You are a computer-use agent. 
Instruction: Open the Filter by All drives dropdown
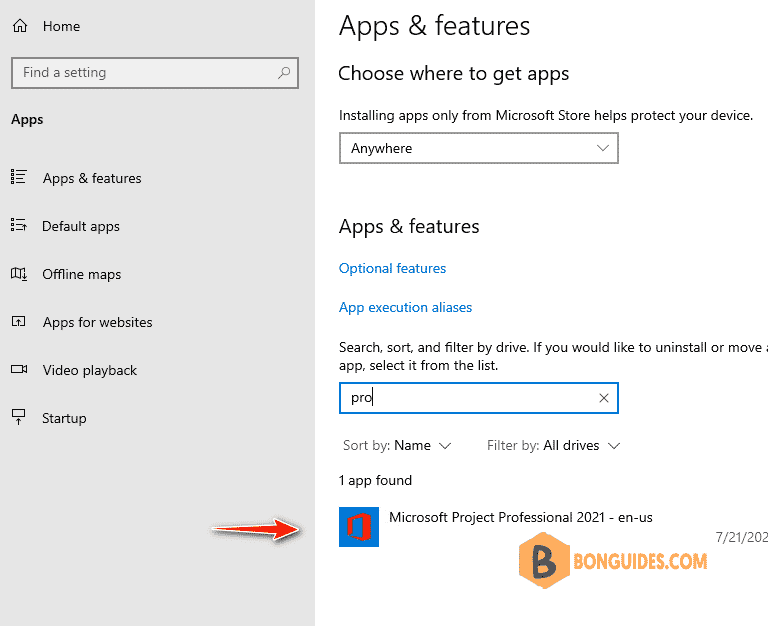point(553,445)
